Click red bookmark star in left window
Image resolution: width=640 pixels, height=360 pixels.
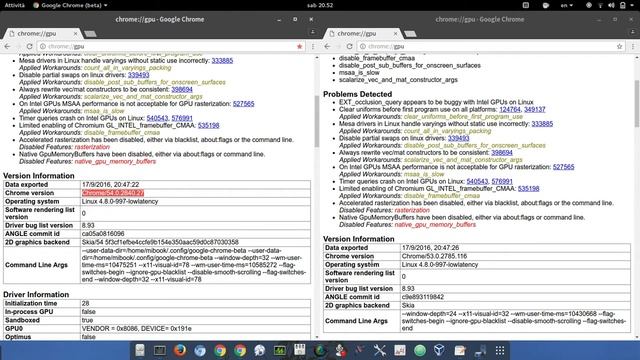[300, 47]
